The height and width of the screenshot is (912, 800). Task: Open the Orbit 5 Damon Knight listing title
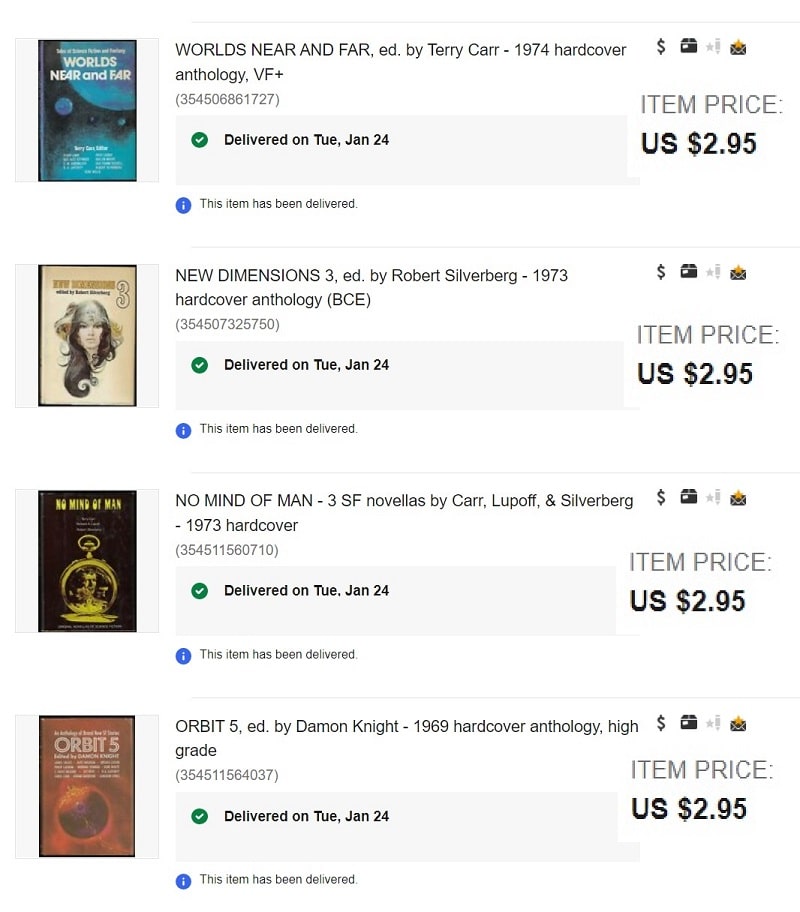coord(407,738)
